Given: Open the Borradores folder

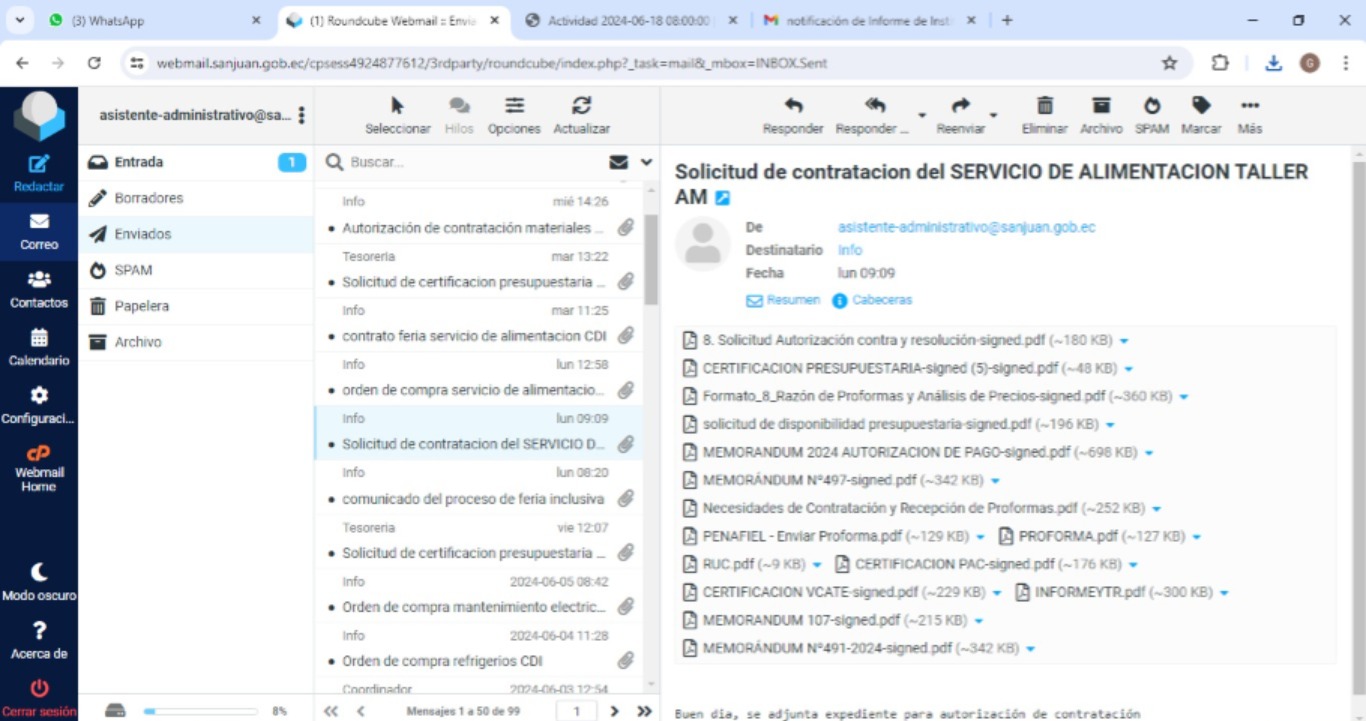Looking at the screenshot, I should 149,198.
